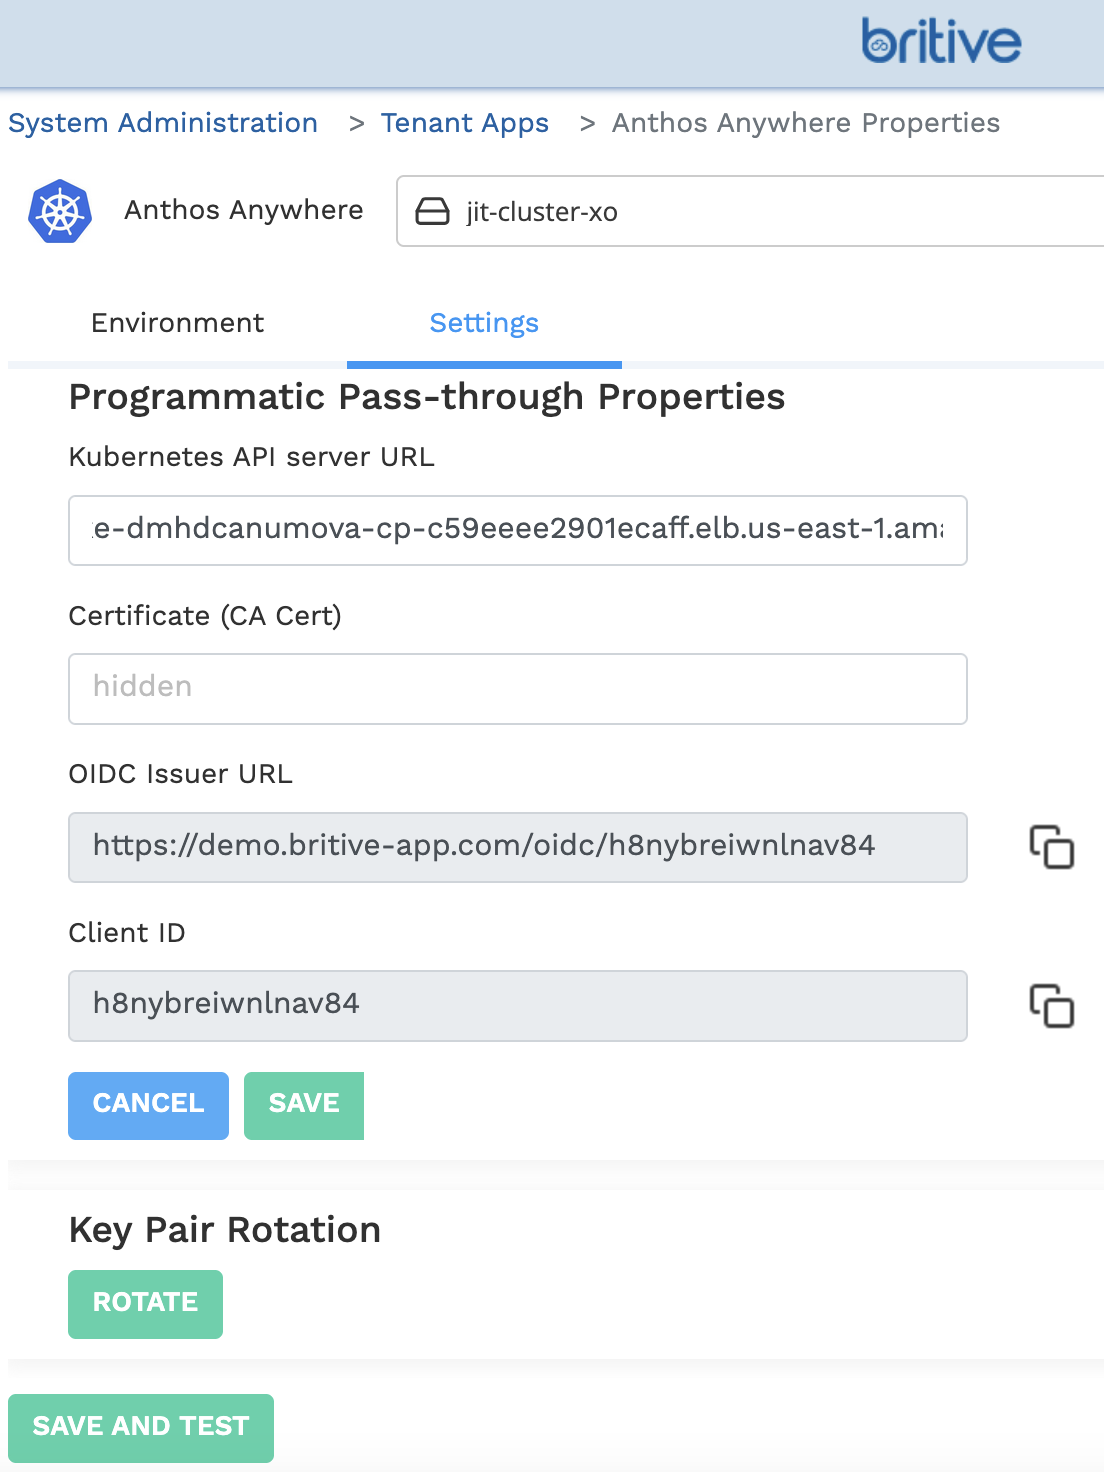The height and width of the screenshot is (1472, 1104).
Task: Select the Settings tab
Action: tap(484, 323)
